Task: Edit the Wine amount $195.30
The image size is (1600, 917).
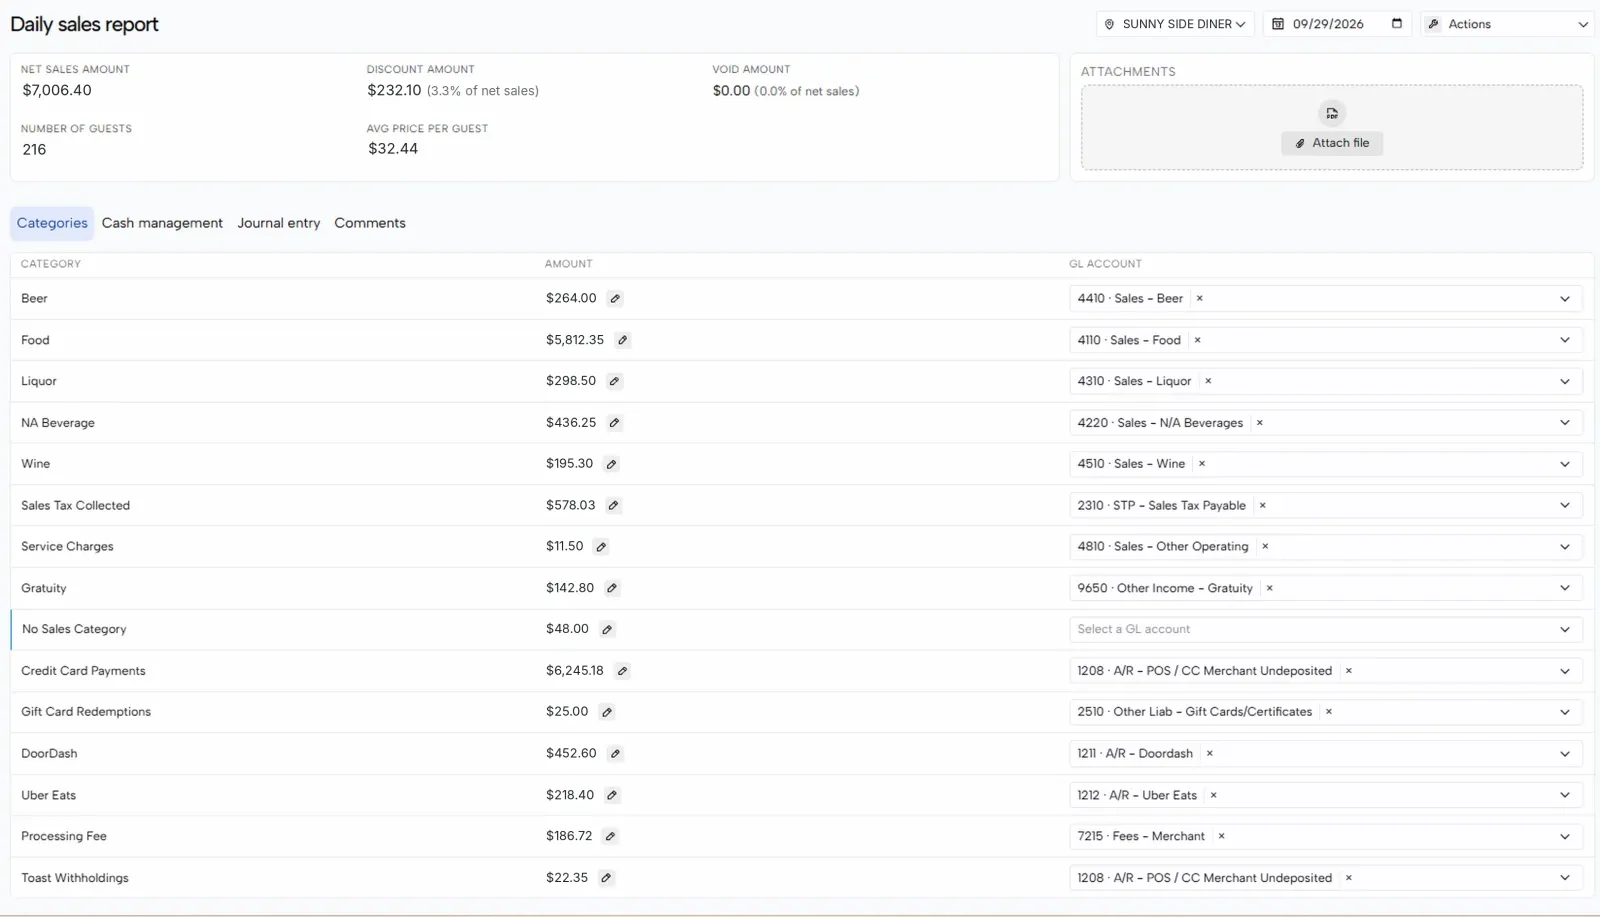Action: coord(611,464)
